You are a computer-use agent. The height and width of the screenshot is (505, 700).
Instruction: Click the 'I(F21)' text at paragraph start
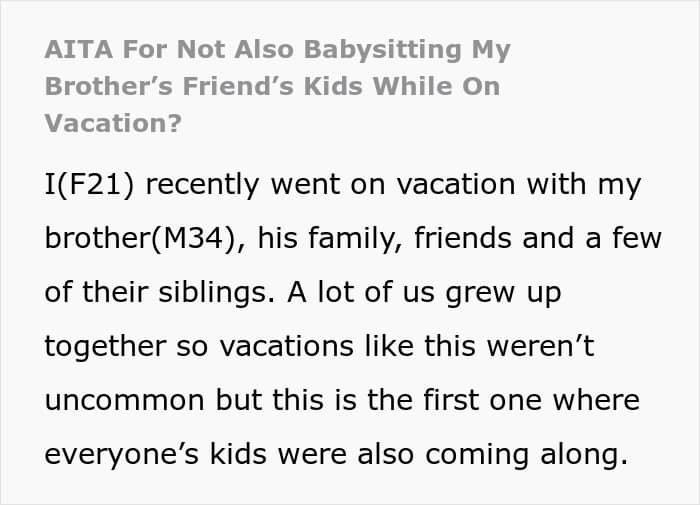point(89,184)
